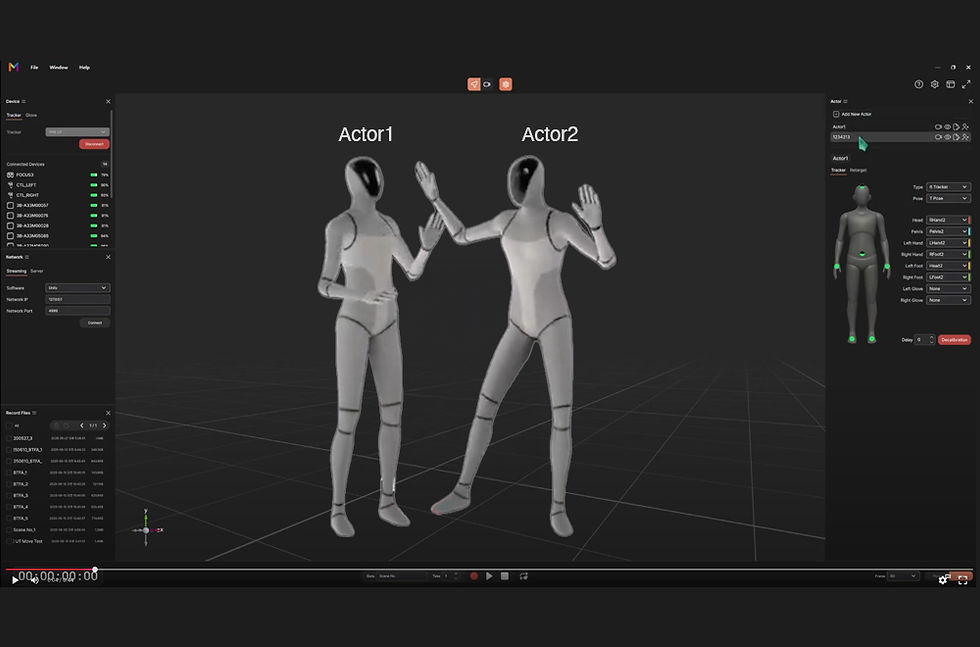Open the help question-mark icon
Image resolution: width=980 pixels, height=647 pixels.
(919, 84)
